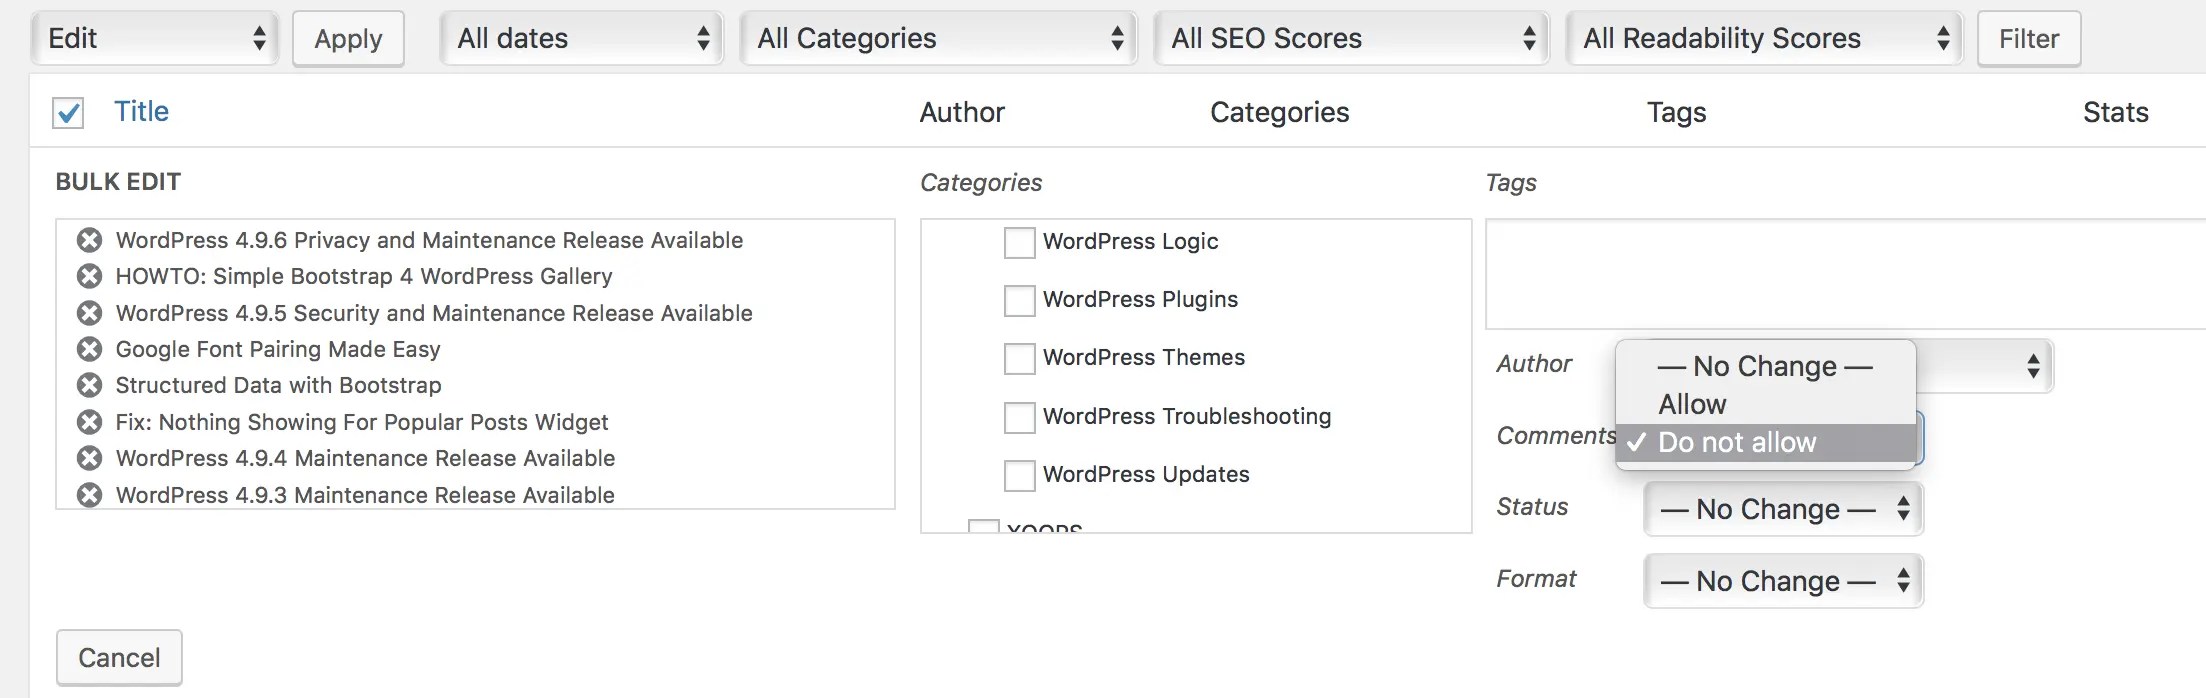Open the All dates filter dropdown
This screenshot has width=2206, height=698.
(x=582, y=38)
